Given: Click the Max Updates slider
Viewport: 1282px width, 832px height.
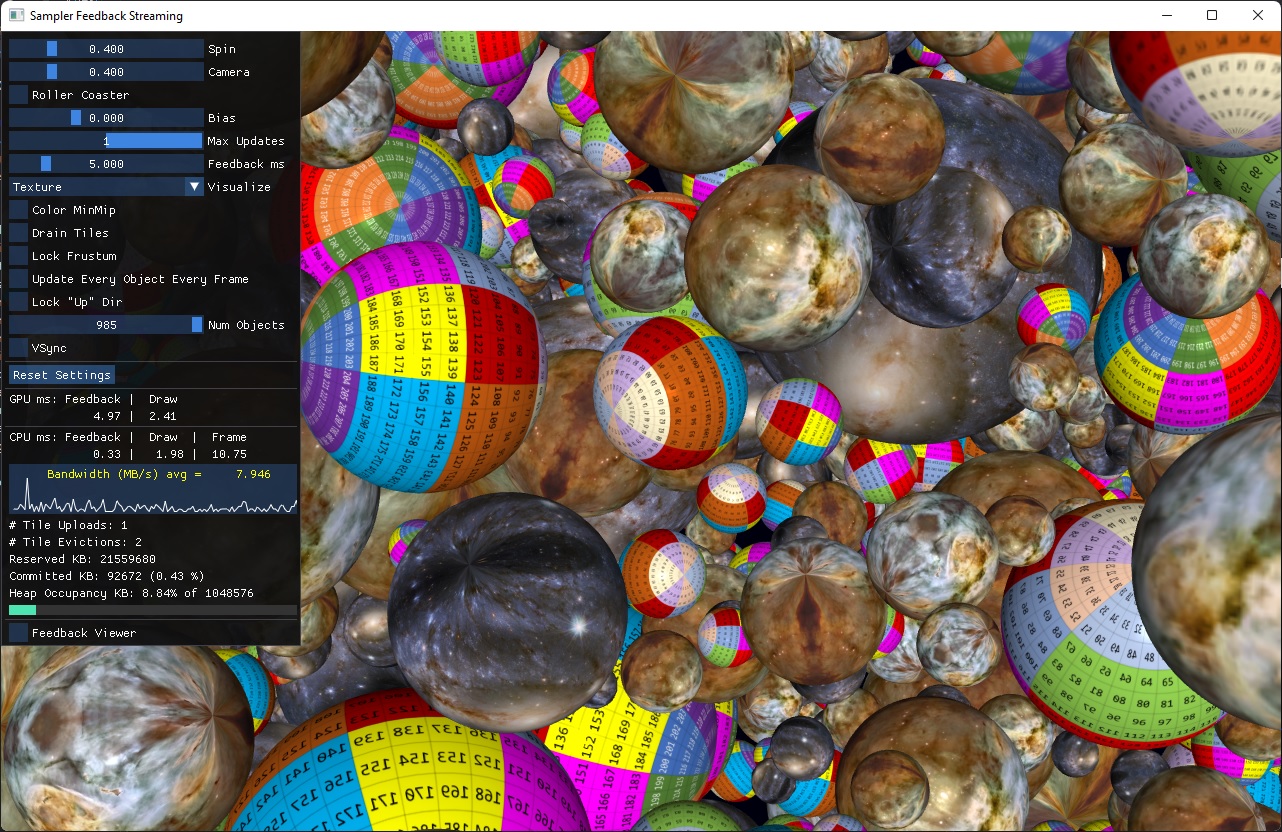Looking at the screenshot, I should coord(106,141).
